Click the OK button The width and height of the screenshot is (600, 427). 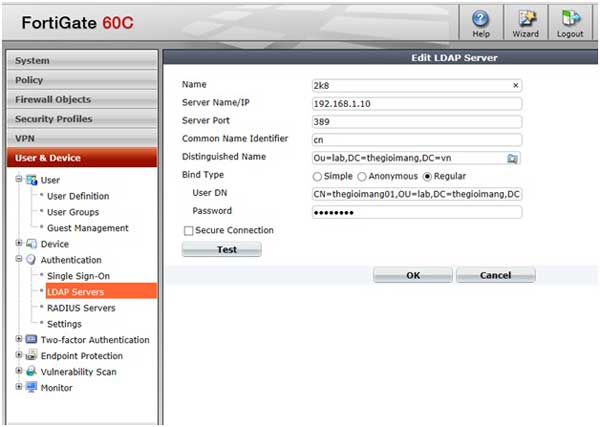(x=413, y=275)
